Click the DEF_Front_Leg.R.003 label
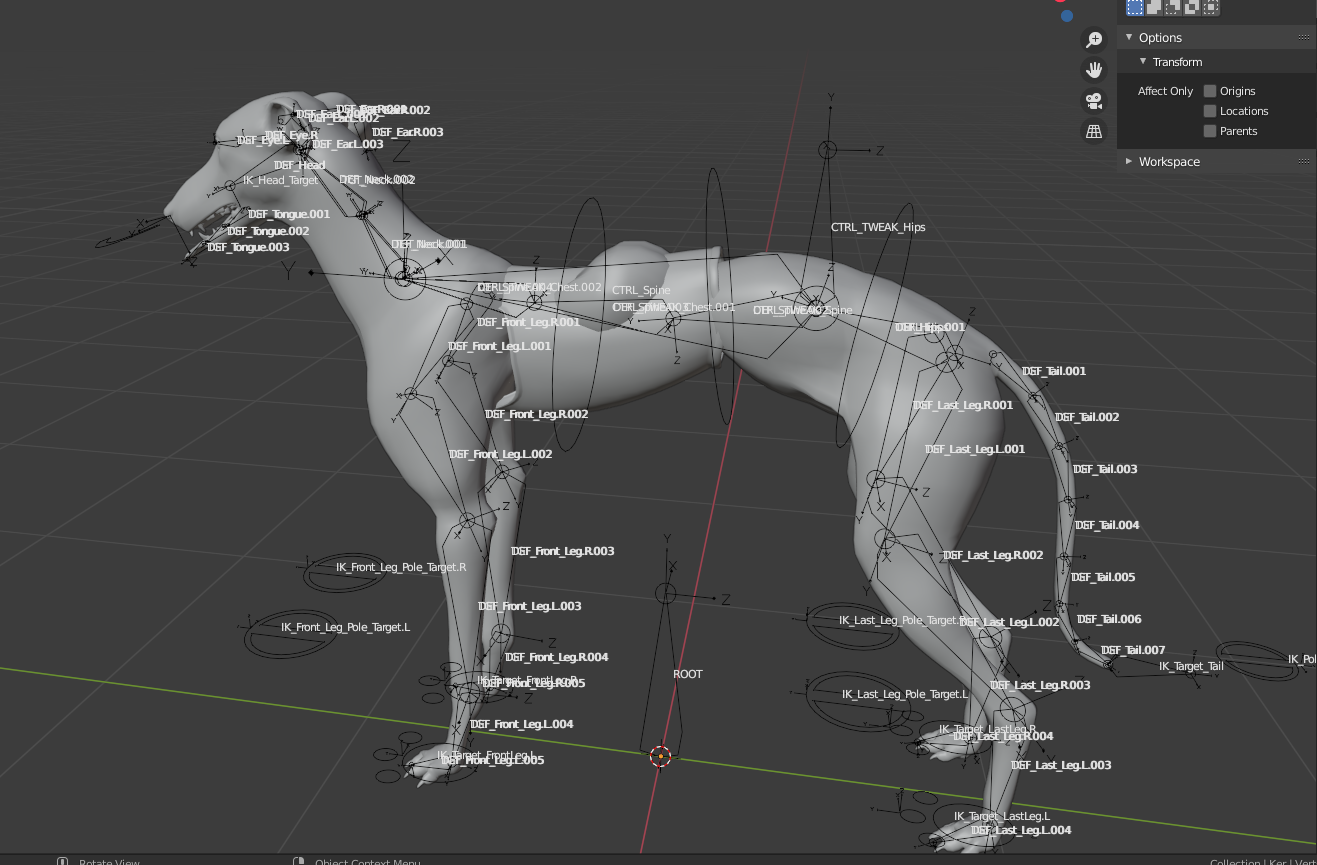Image resolution: width=1317 pixels, height=865 pixels. point(563,551)
